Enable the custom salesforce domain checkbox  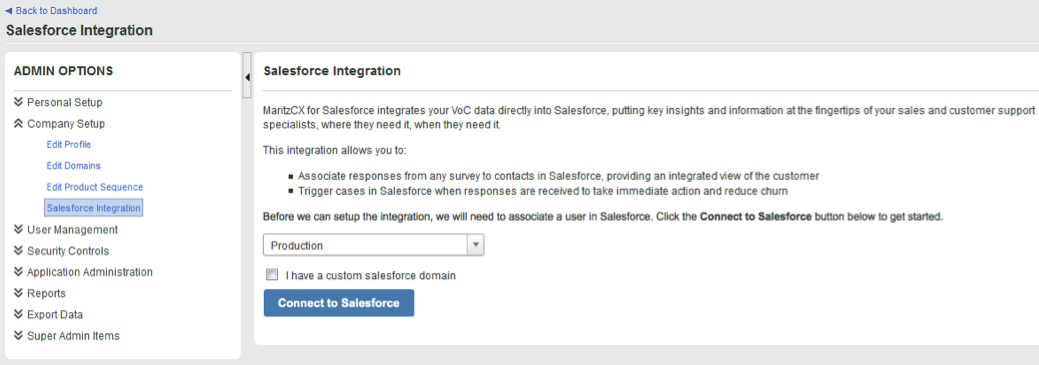[272, 275]
